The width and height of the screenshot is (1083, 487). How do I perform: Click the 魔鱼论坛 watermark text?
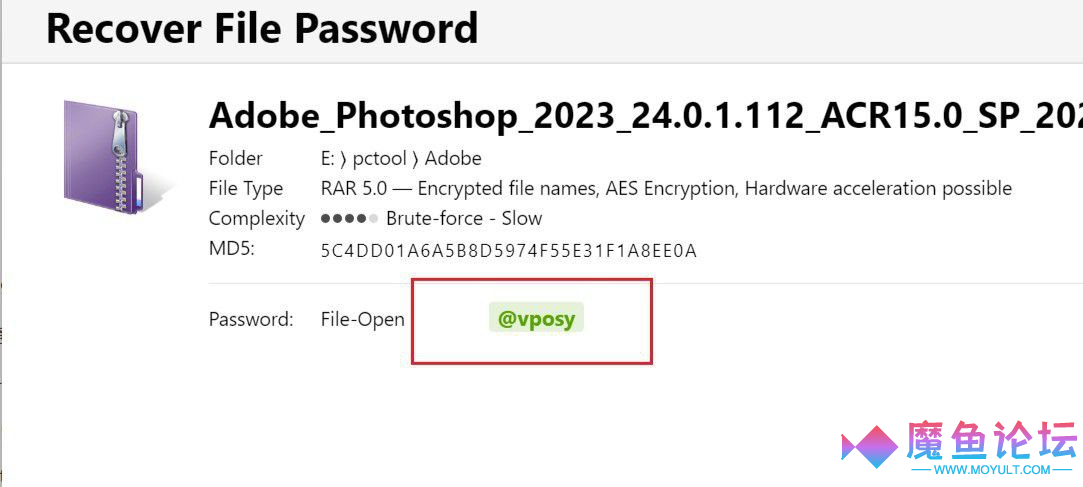992,440
